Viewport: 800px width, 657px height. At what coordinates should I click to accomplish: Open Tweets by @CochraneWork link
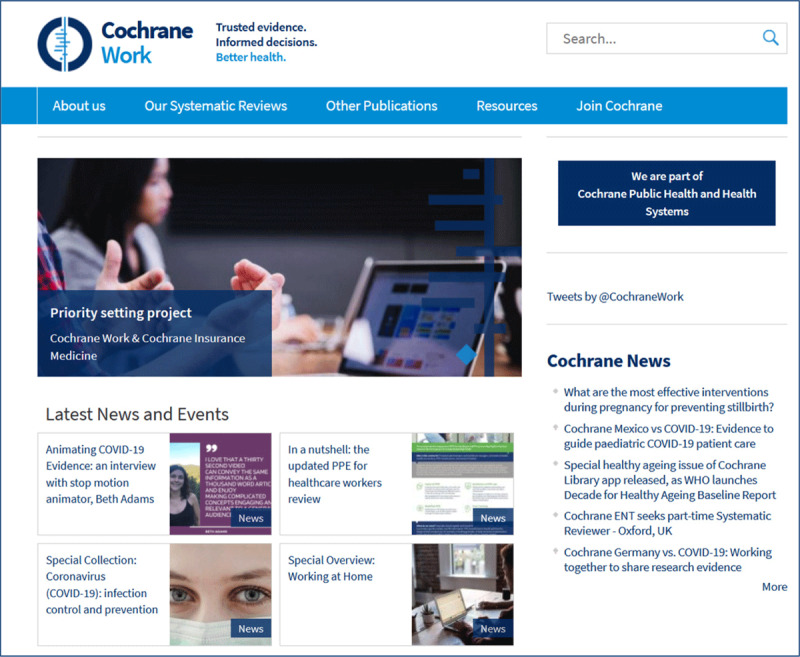[615, 296]
